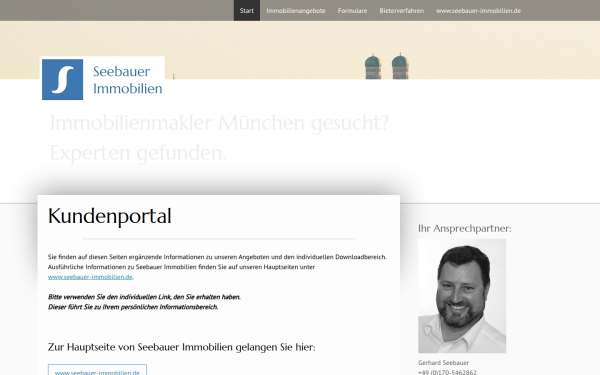Click the Frauenkirche towers in the header image
The image size is (600, 375).
click(386, 66)
